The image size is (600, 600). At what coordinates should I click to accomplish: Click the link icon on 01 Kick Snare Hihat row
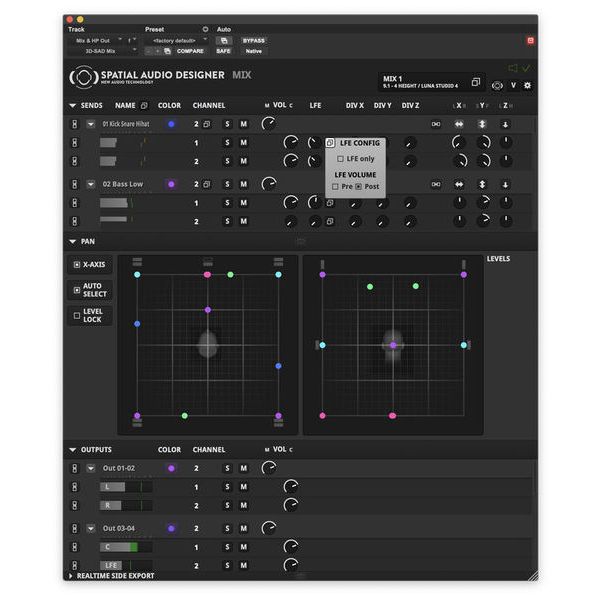tap(435, 124)
